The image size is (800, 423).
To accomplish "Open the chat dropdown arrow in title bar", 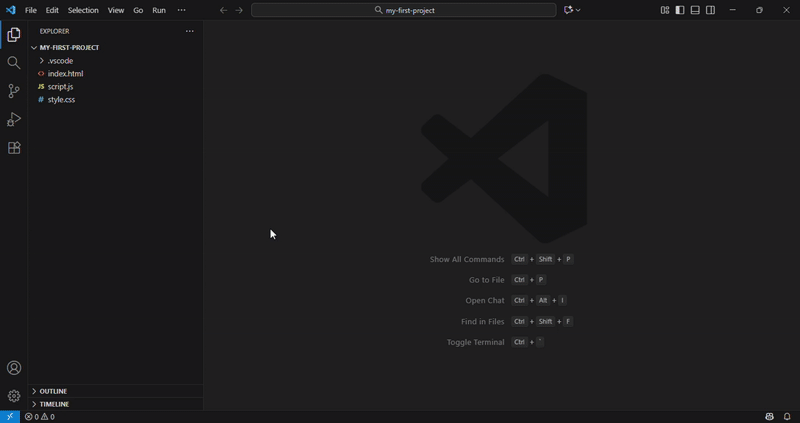I will [578, 10].
